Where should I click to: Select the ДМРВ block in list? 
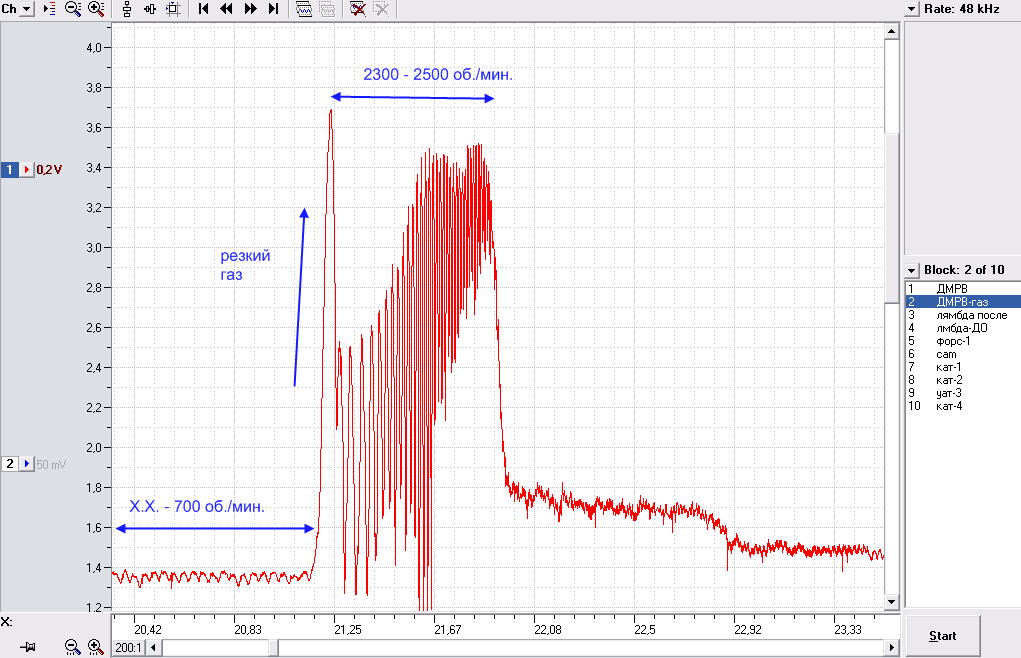point(962,289)
